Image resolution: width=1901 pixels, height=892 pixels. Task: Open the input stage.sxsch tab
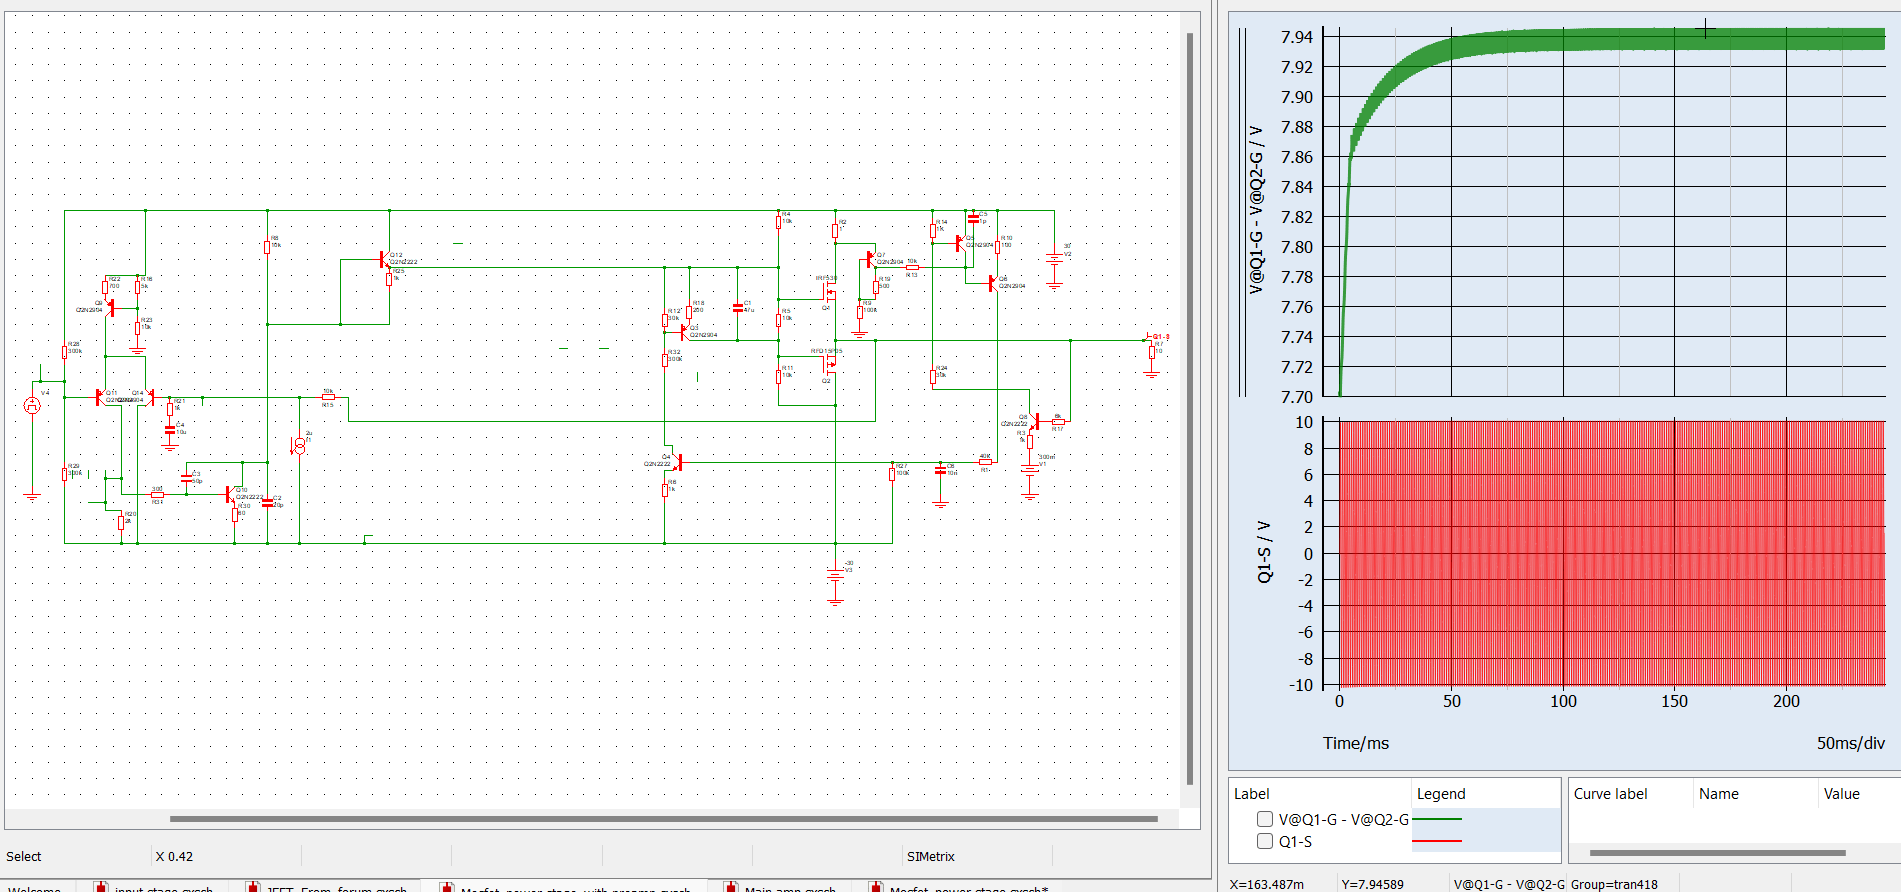coord(153,887)
